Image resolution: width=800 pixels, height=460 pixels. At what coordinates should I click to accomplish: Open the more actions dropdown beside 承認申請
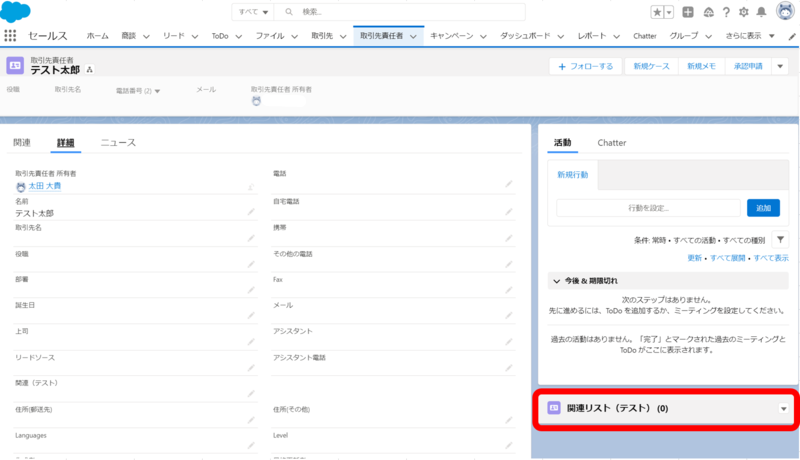[x=780, y=66]
